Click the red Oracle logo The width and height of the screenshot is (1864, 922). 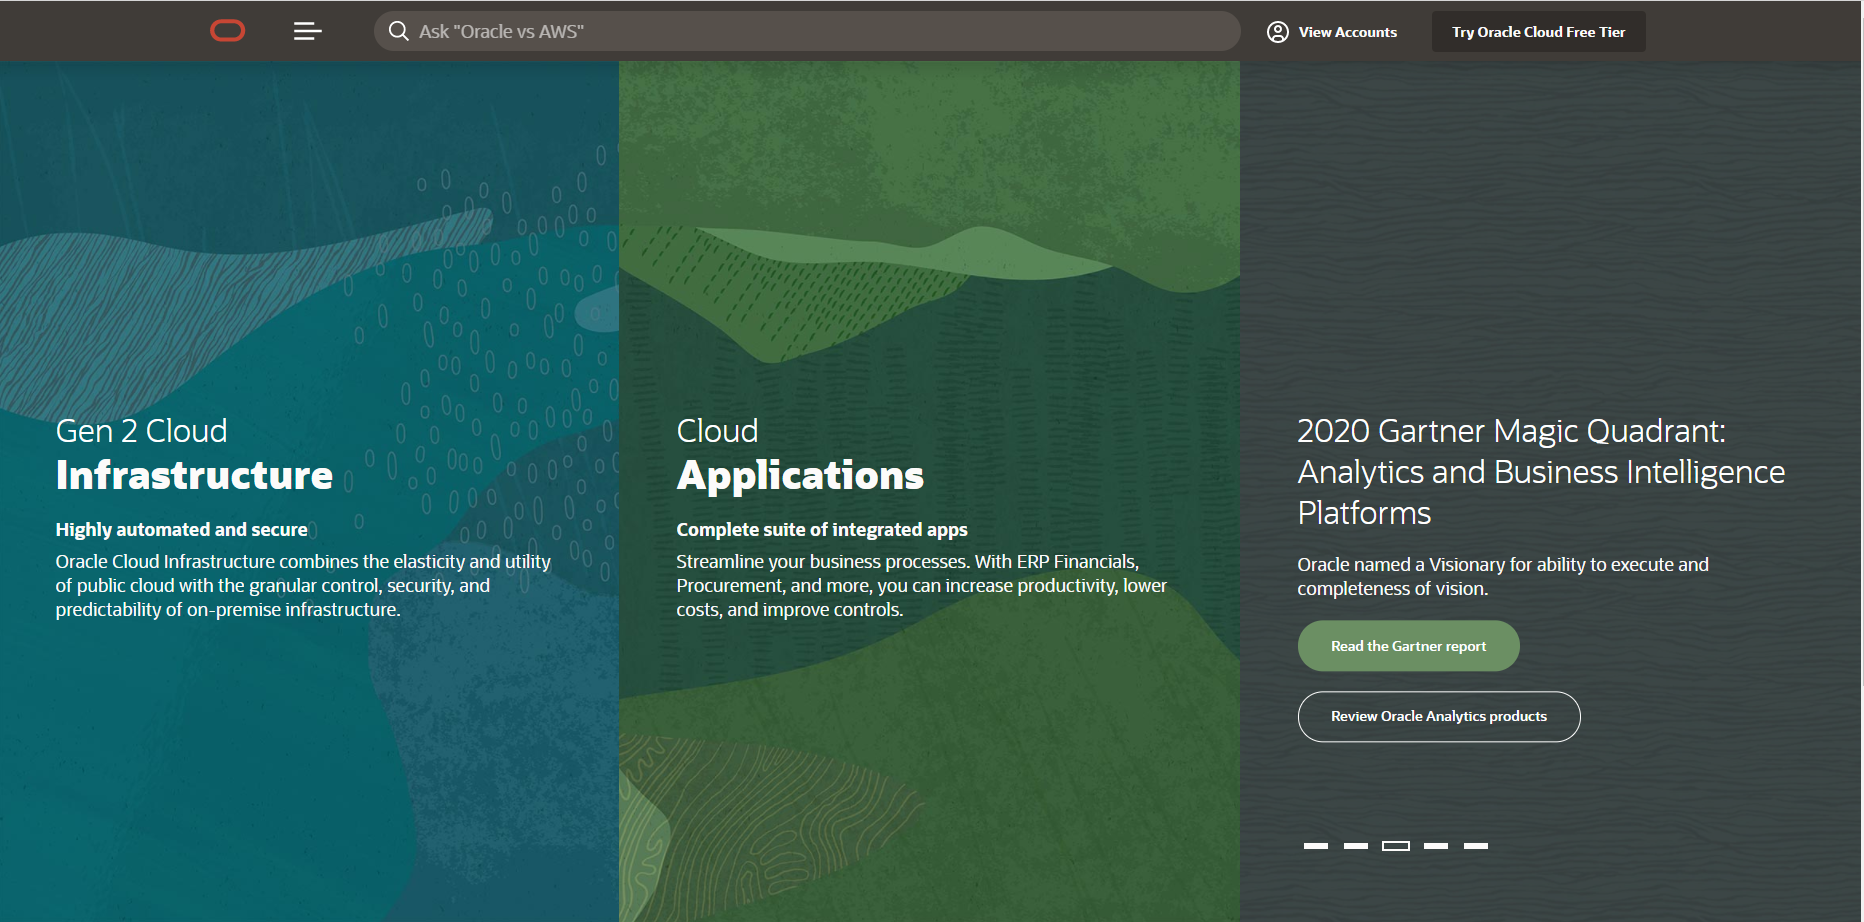click(x=227, y=31)
